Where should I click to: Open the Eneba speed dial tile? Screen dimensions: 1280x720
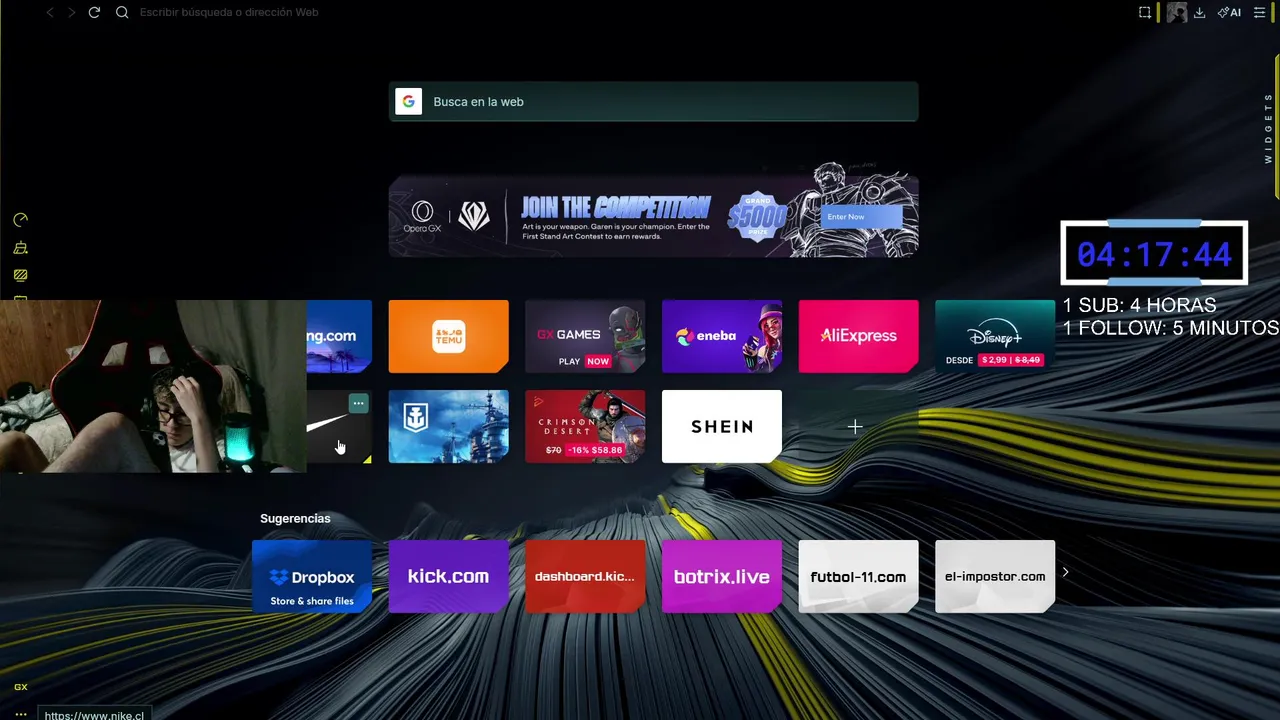[722, 336]
